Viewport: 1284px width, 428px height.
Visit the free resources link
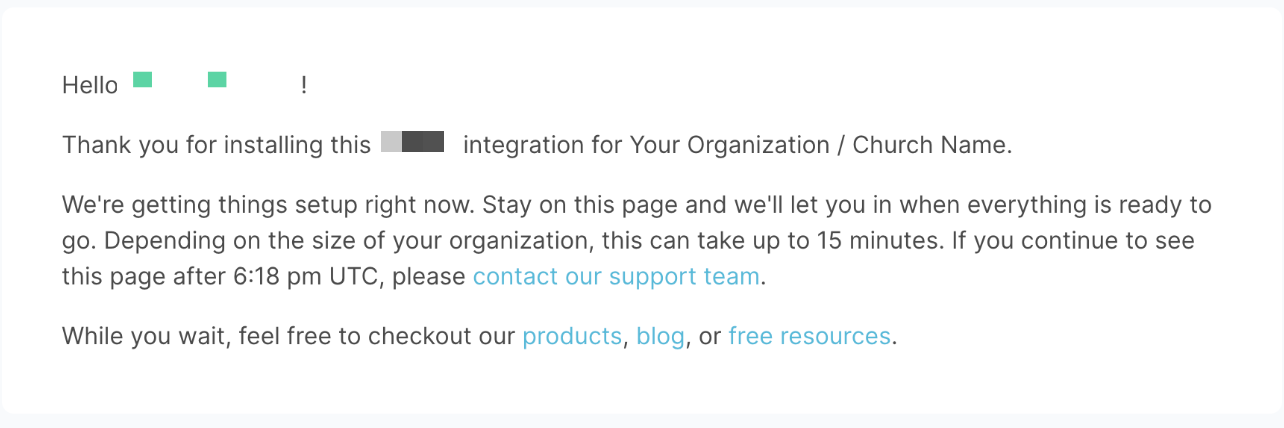tap(809, 336)
